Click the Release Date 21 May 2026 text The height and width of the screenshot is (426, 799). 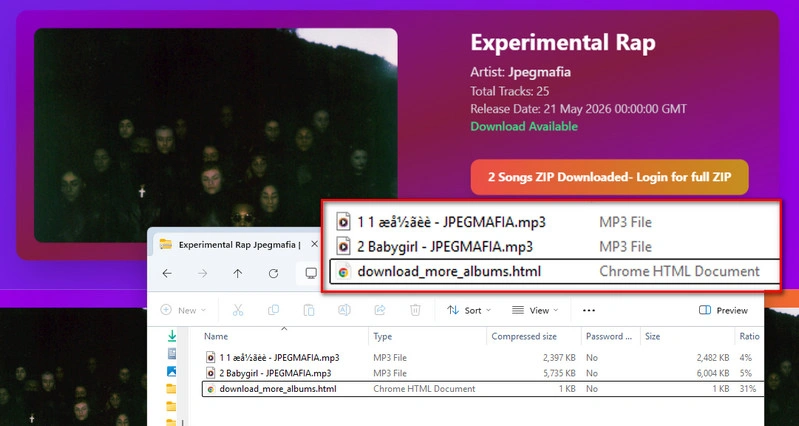coord(578,109)
